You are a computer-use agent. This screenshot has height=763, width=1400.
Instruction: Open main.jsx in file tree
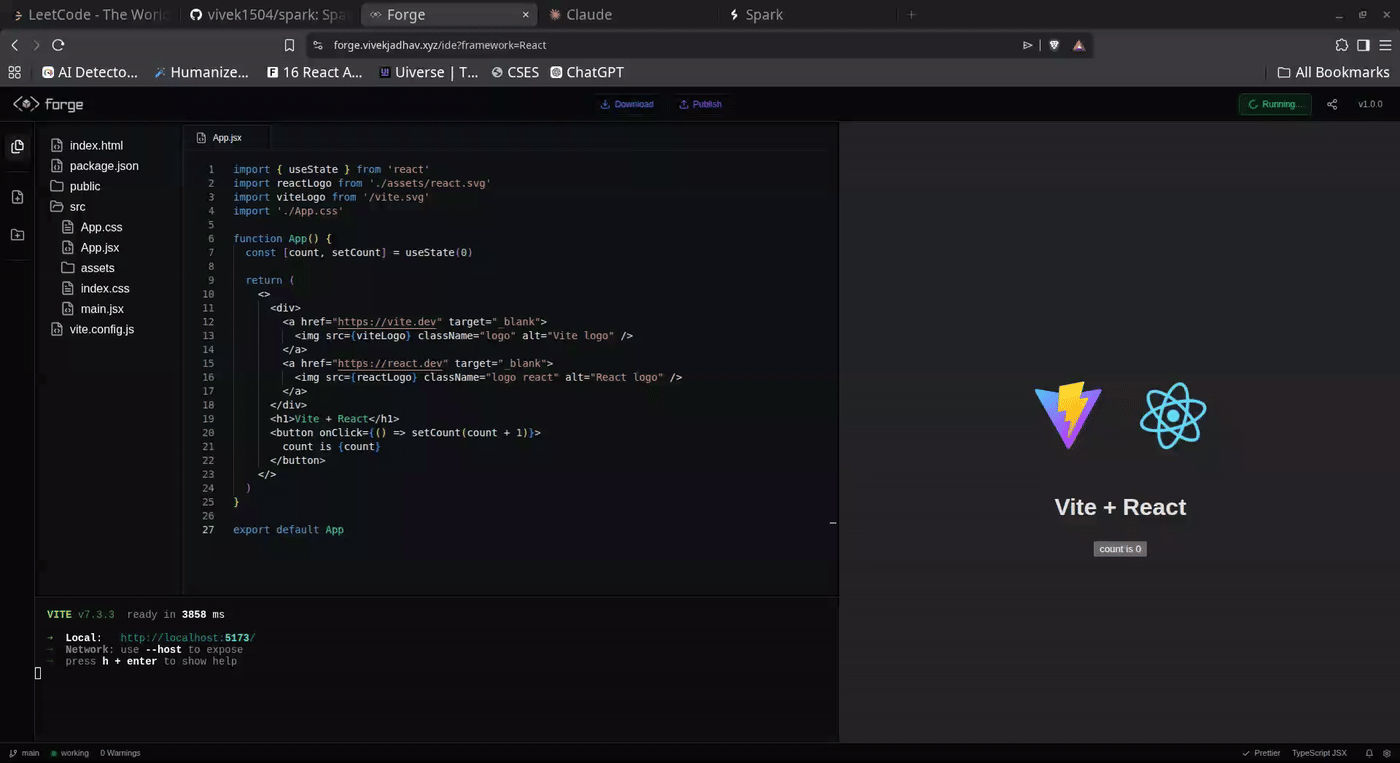tap(92, 309)
